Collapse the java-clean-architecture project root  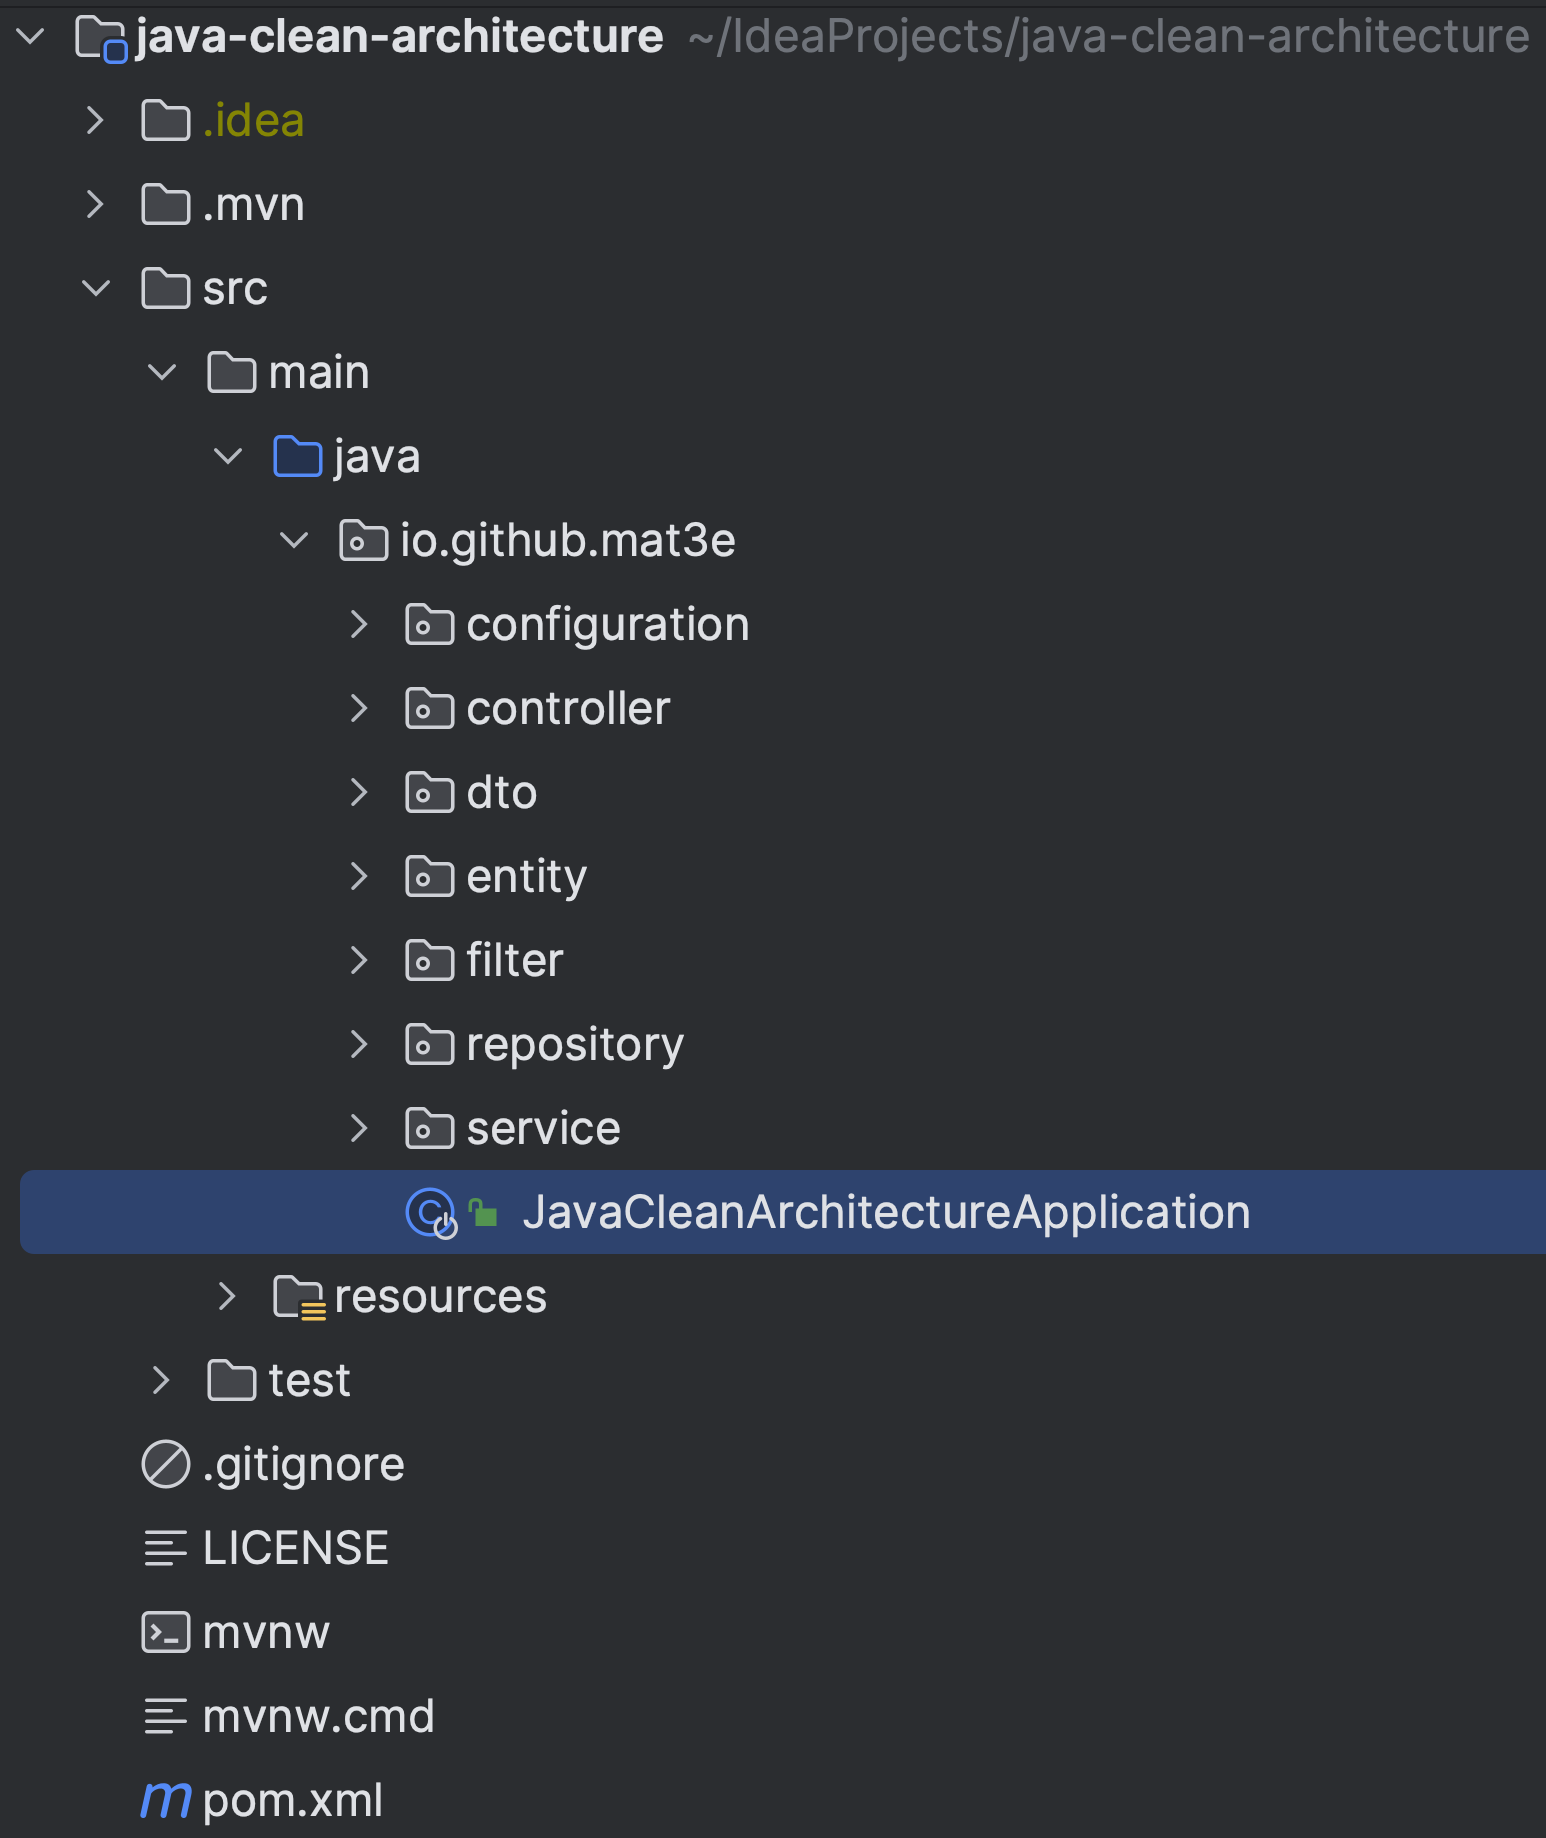pos(31,37)
